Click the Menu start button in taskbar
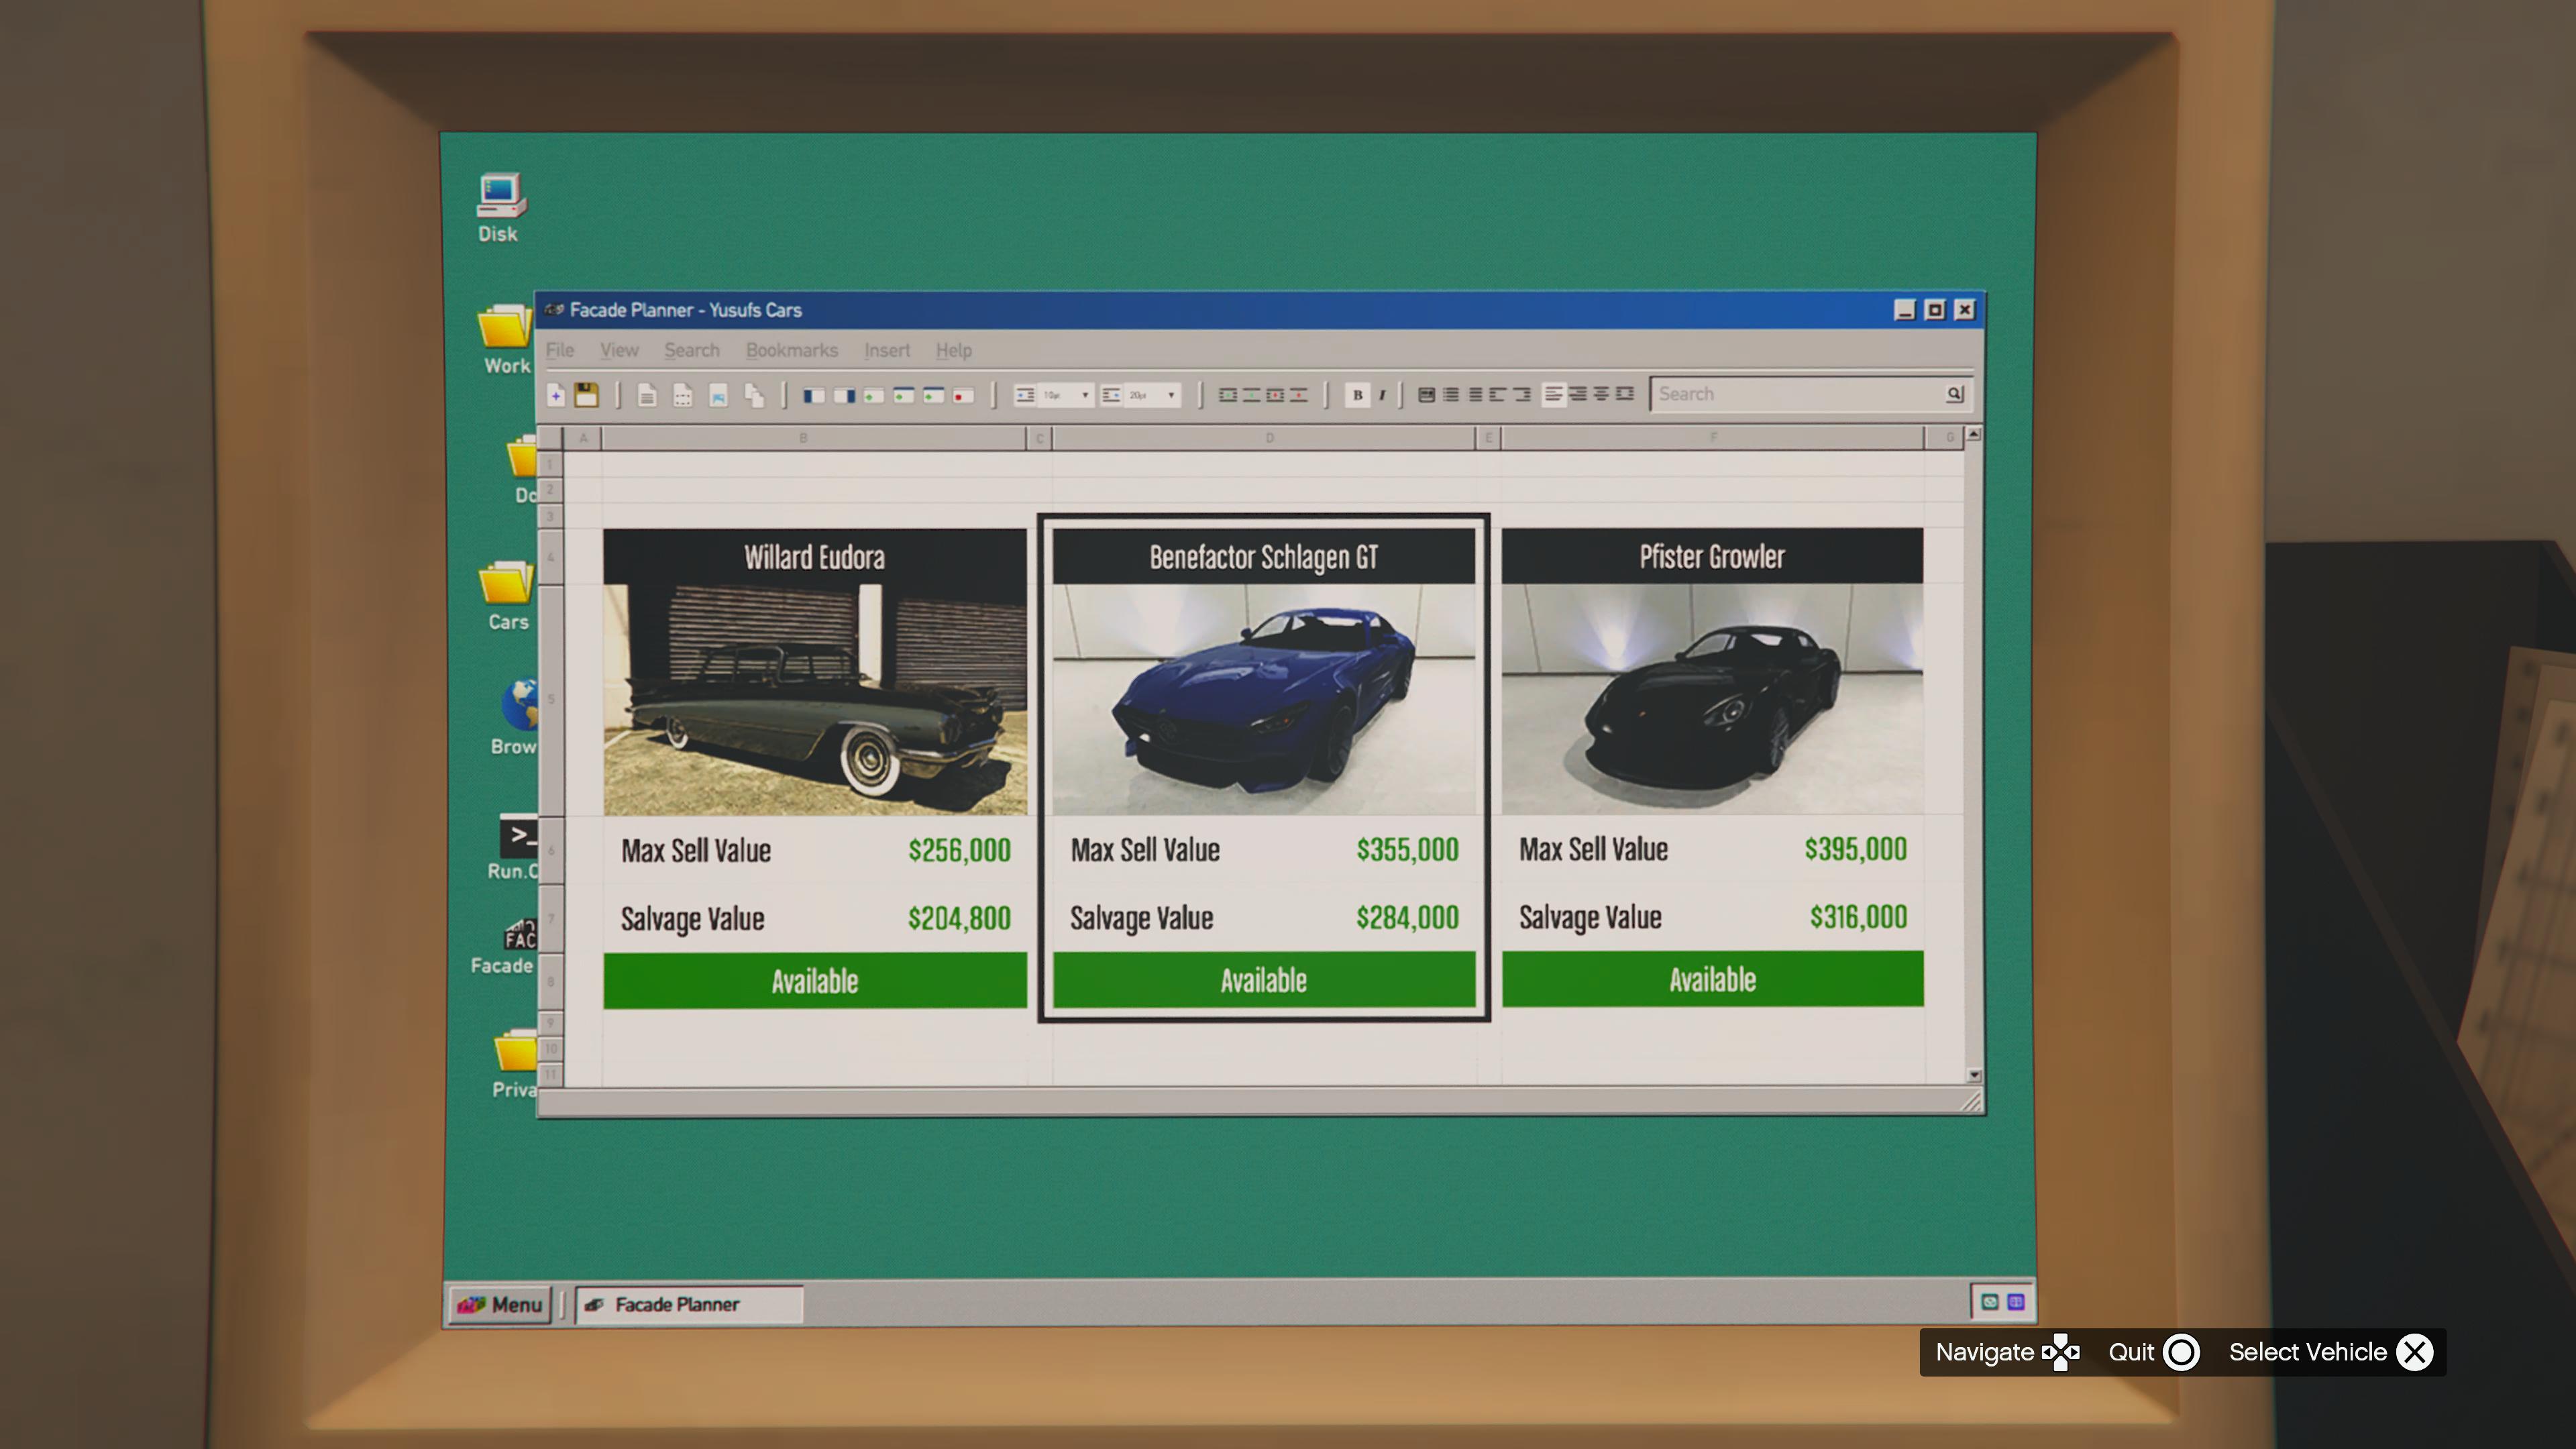 500,1304
